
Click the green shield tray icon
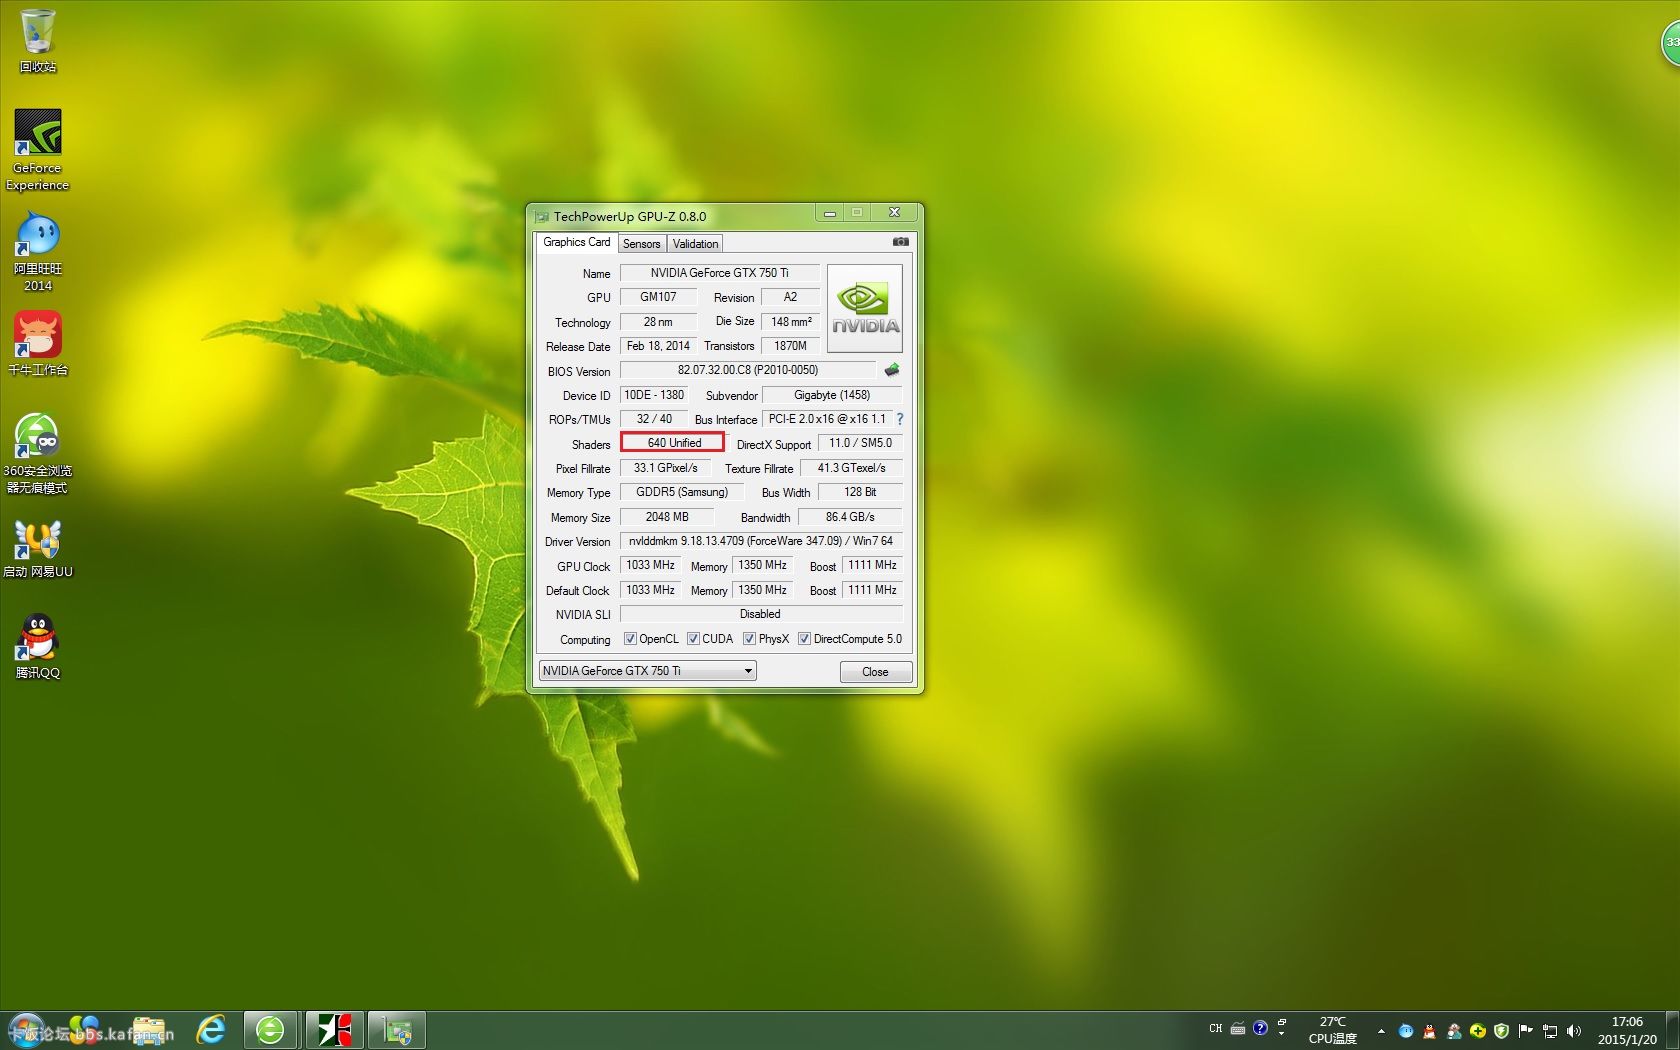1501,1030
